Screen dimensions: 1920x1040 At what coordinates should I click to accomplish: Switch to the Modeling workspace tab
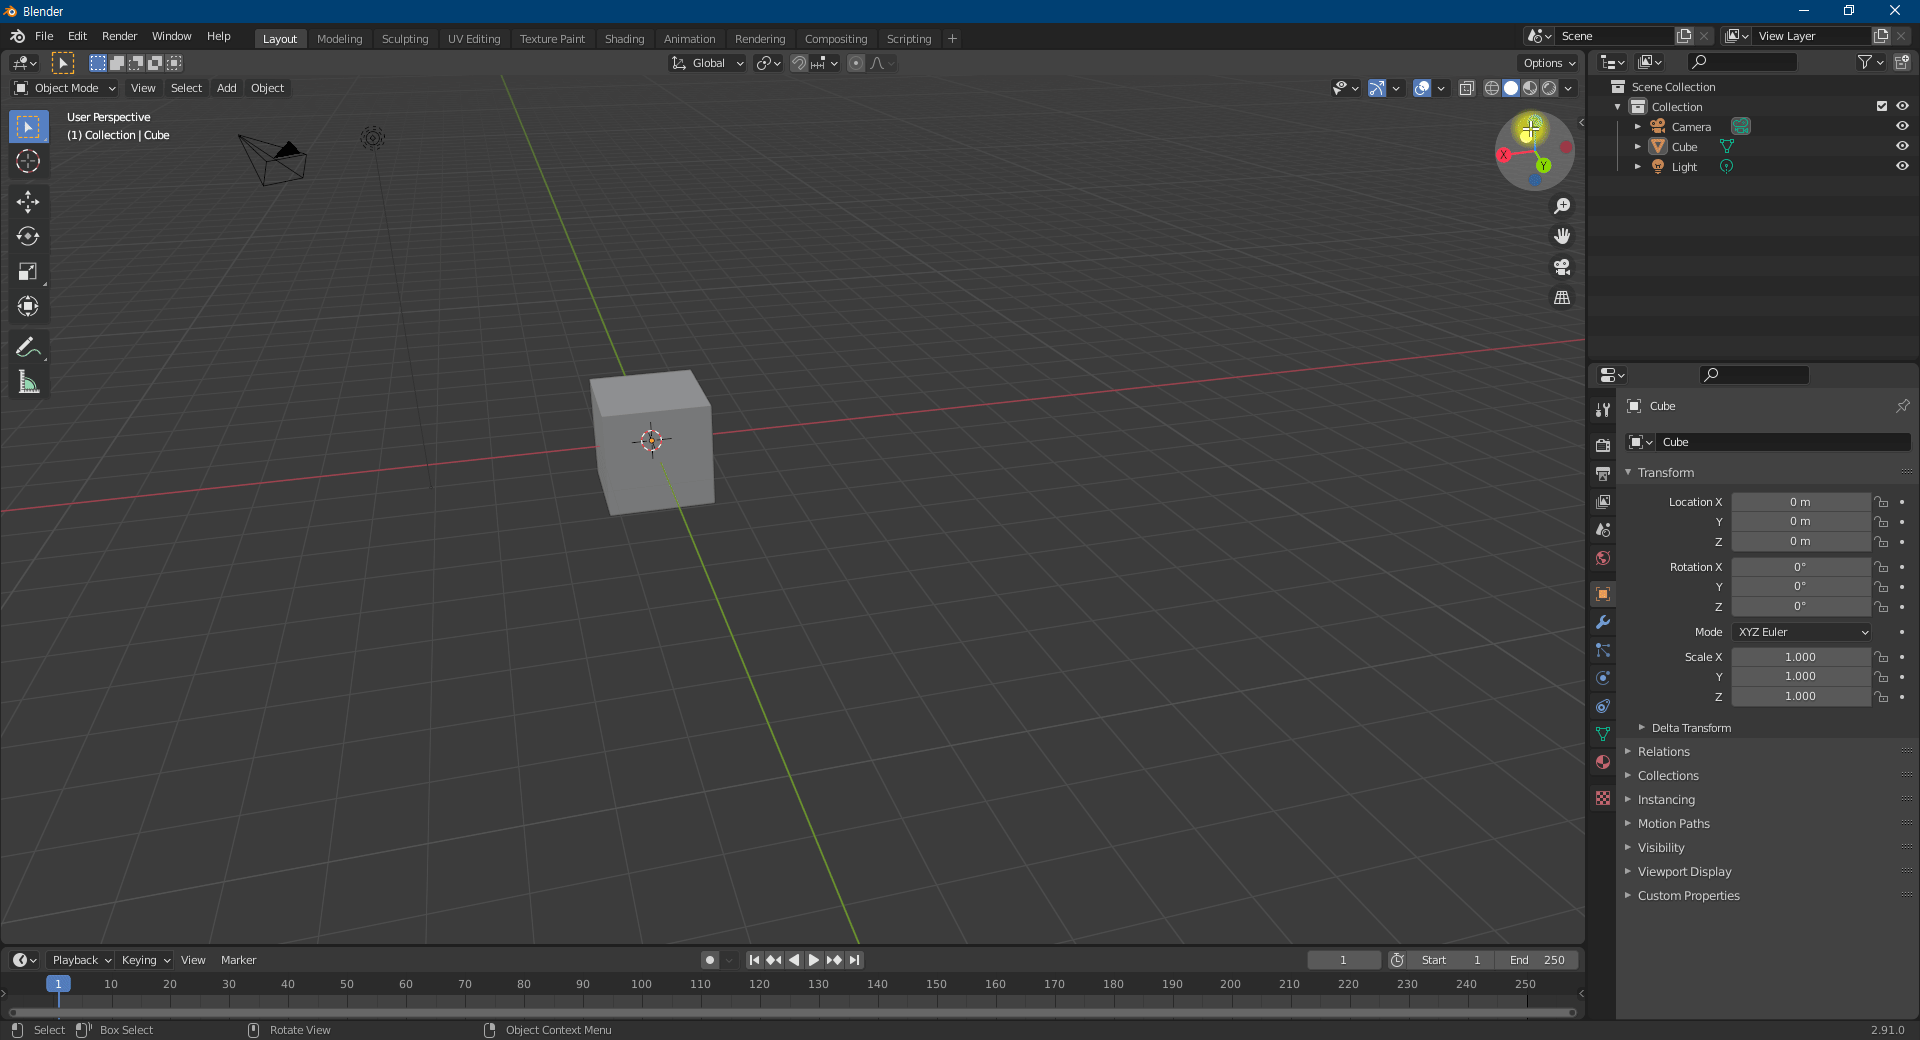tap(339, 39)
